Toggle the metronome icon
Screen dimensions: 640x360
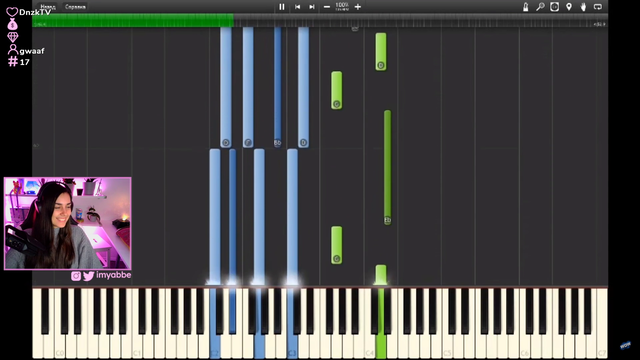point(526,7)
